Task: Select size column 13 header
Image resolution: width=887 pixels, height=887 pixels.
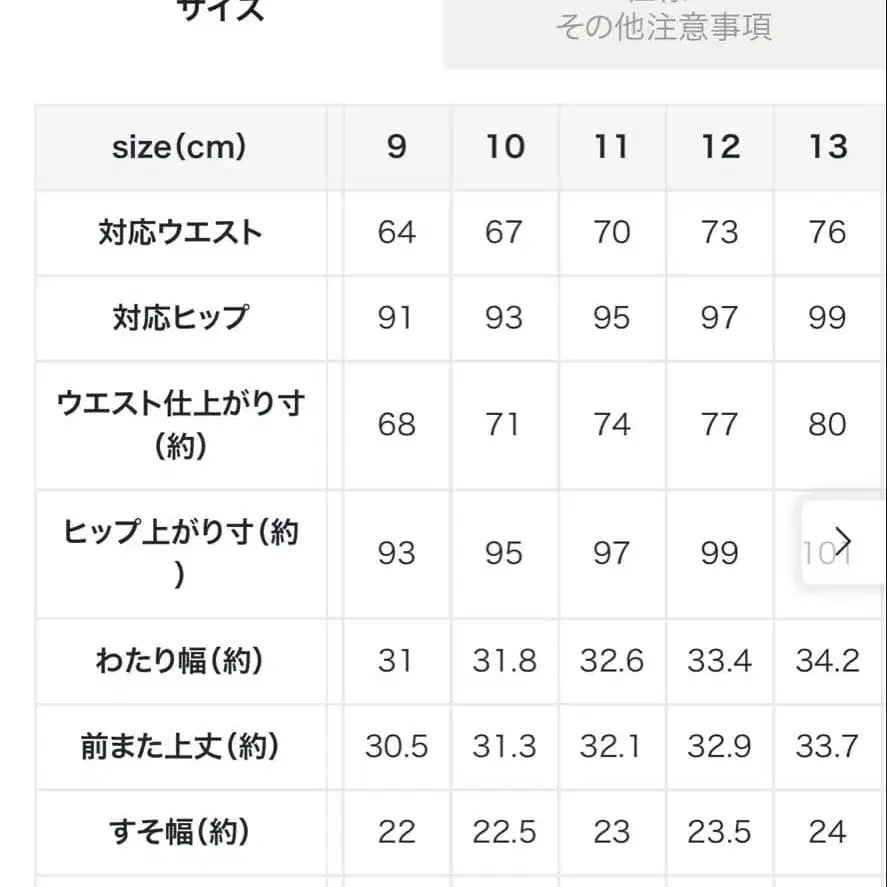Action: pos(826,146)
